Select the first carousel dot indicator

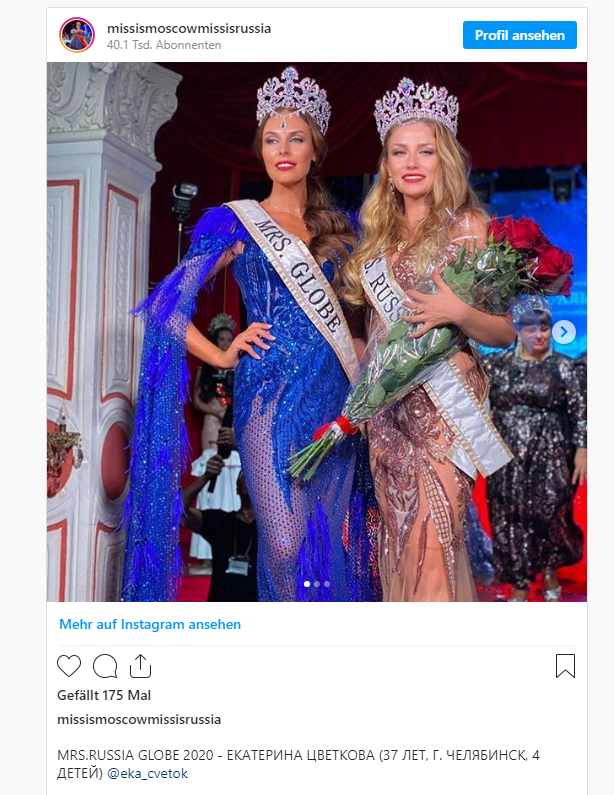click(307, 584)
